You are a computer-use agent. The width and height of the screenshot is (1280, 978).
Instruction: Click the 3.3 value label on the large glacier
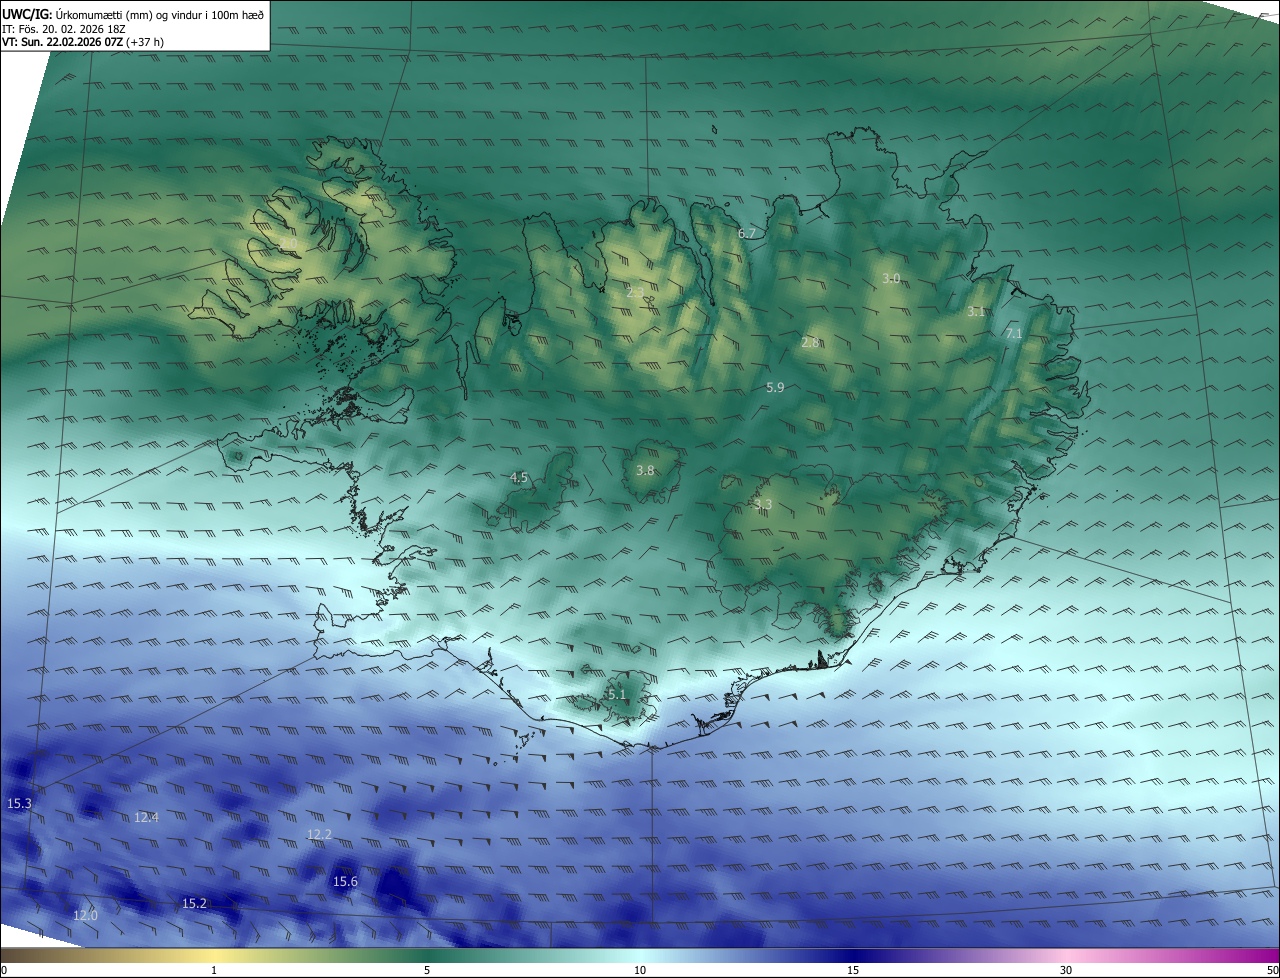(x=763, y=504)
